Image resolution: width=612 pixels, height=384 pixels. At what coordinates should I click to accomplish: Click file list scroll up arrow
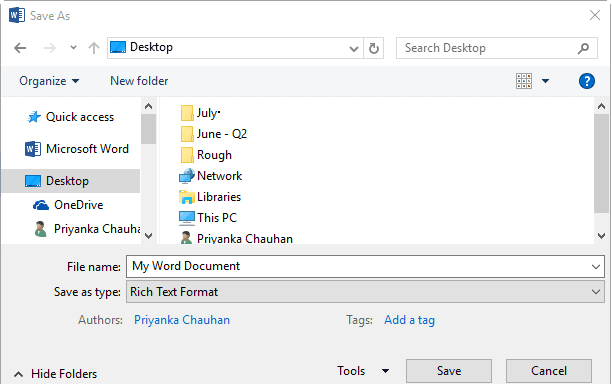click(x=601, y=106)
